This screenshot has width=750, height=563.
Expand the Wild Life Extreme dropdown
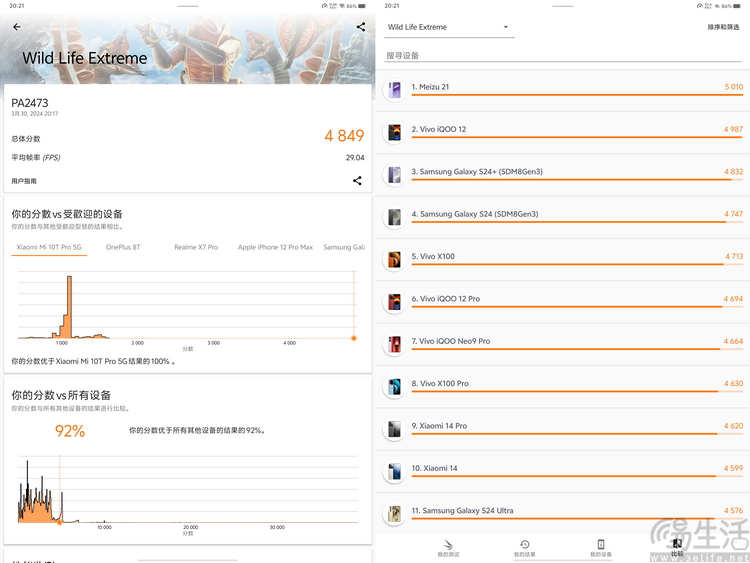coord(449,27)
